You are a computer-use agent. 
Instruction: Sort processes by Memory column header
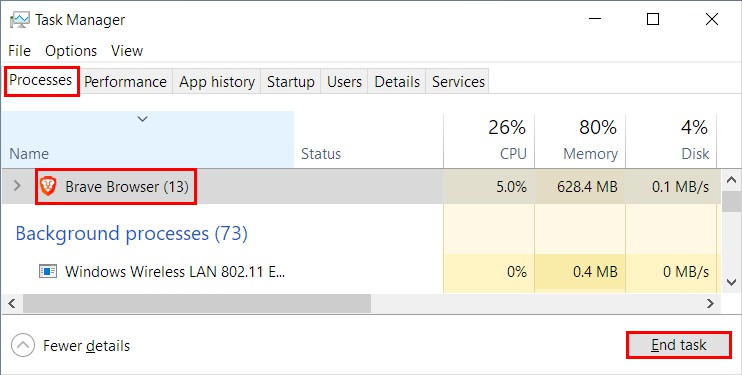pyautogui.click(x=580, y=141)
